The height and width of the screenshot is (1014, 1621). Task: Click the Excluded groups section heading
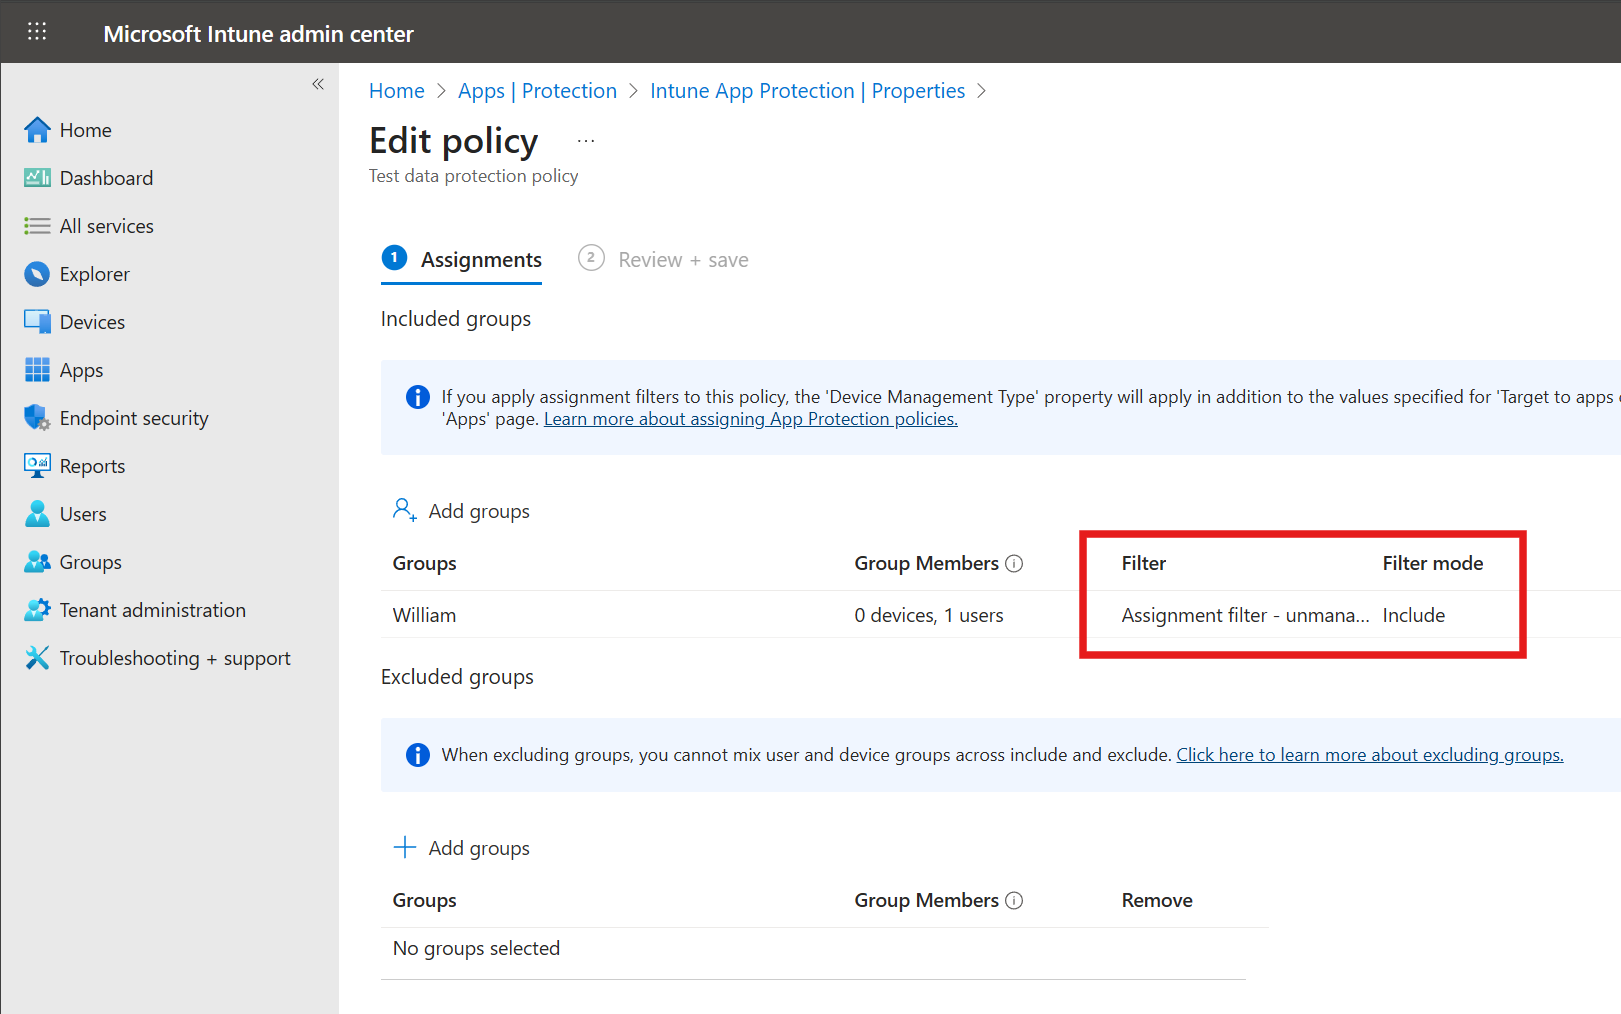(457, 677)
